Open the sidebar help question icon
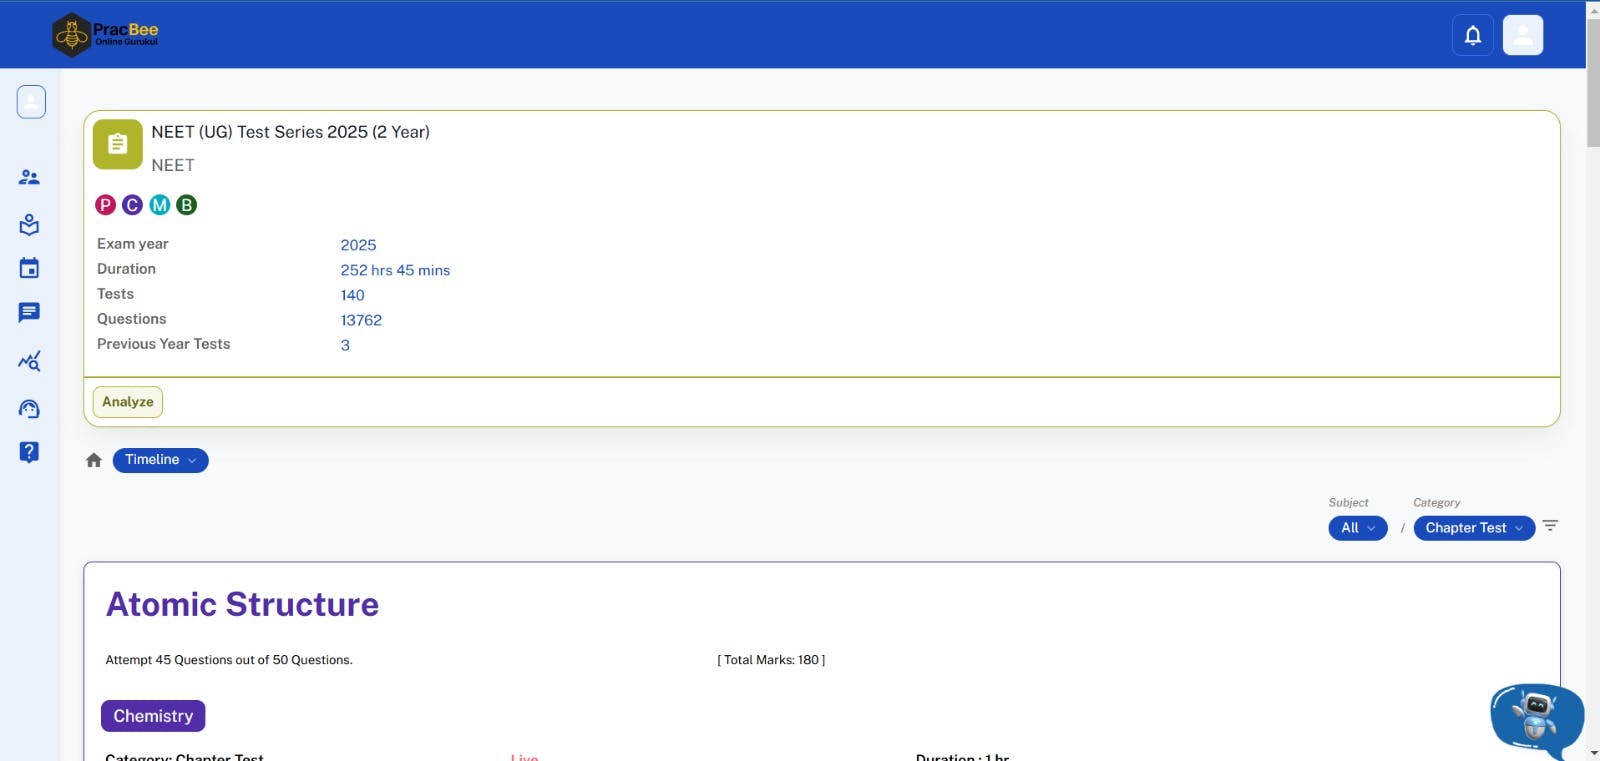The image size is (1600, 761). [29, 452]
